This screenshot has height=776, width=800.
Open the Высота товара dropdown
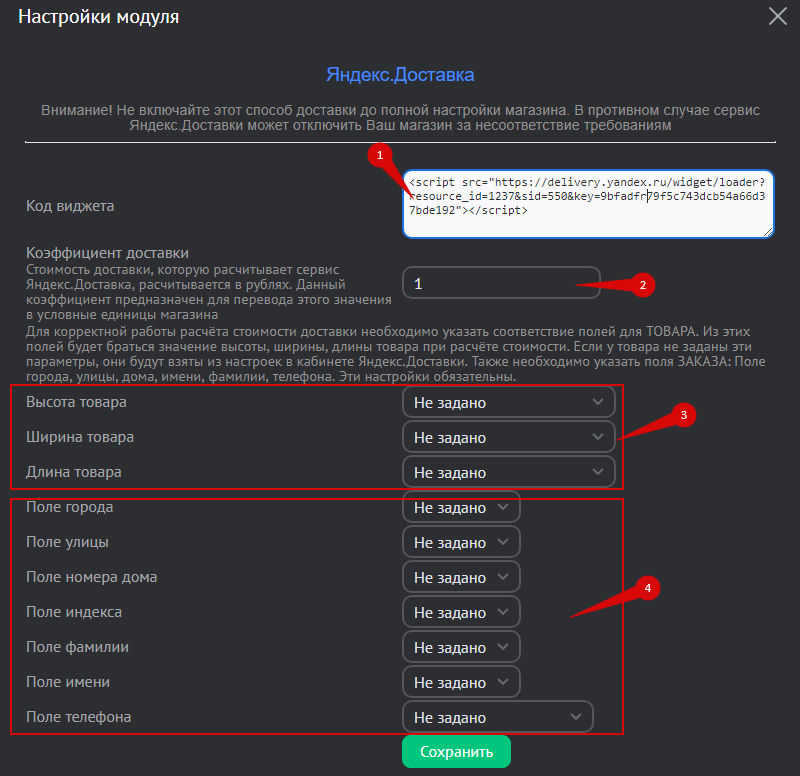click(508, 402)
